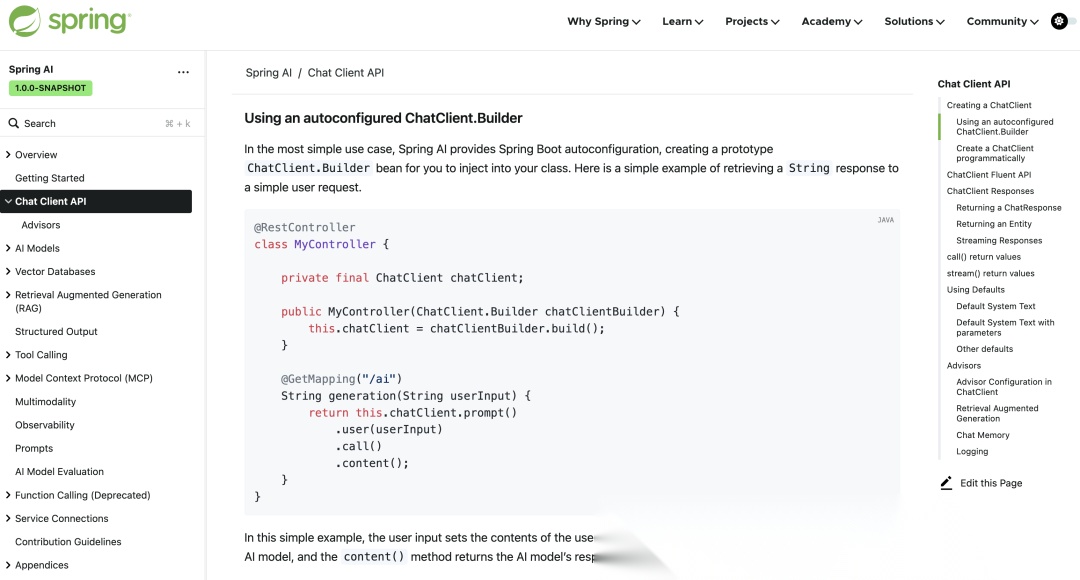Viewport: 1080px width, 580px height.
Task: Click into the Search docs field
Action: click(x=100, y=123)
